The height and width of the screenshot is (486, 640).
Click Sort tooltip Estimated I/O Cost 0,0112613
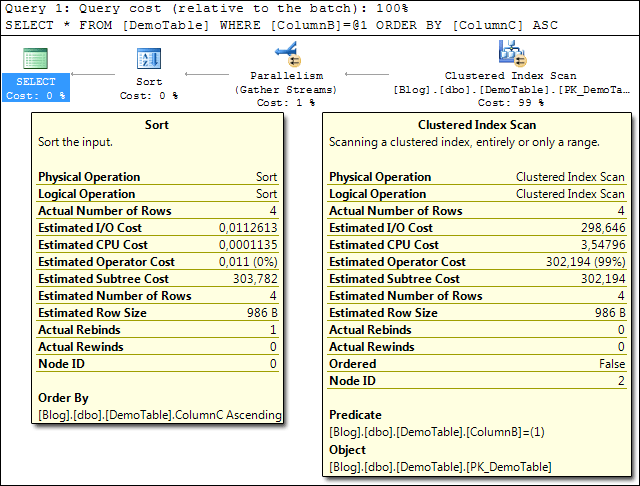(x=158, y=228)
